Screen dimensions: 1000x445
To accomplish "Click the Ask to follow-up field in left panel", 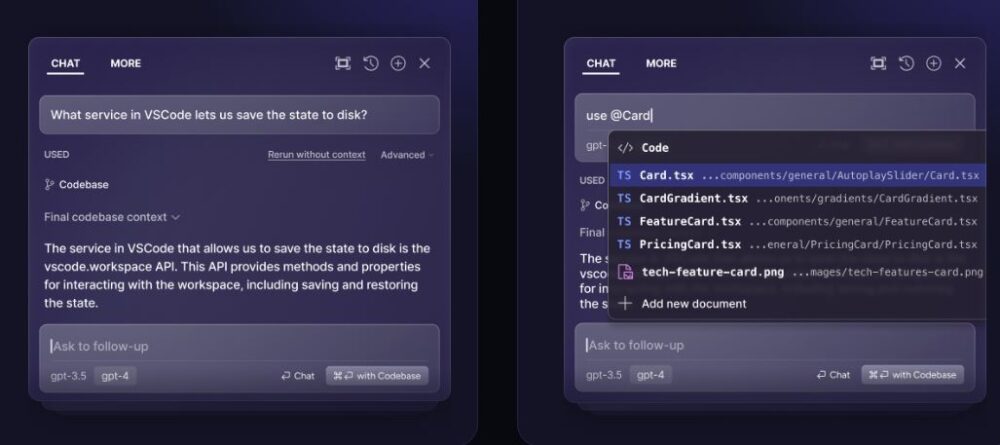I will tap(239, 346).
